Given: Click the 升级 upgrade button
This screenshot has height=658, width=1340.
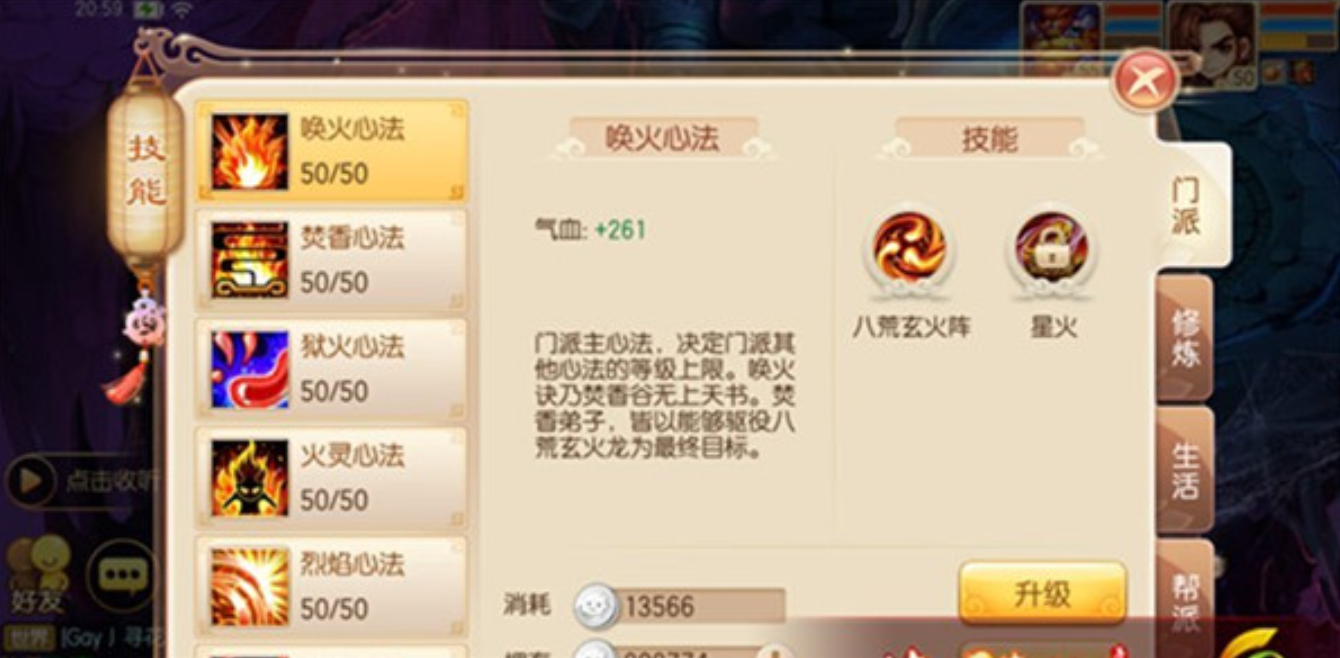Looking at the screenshot, I should 1043,593.
